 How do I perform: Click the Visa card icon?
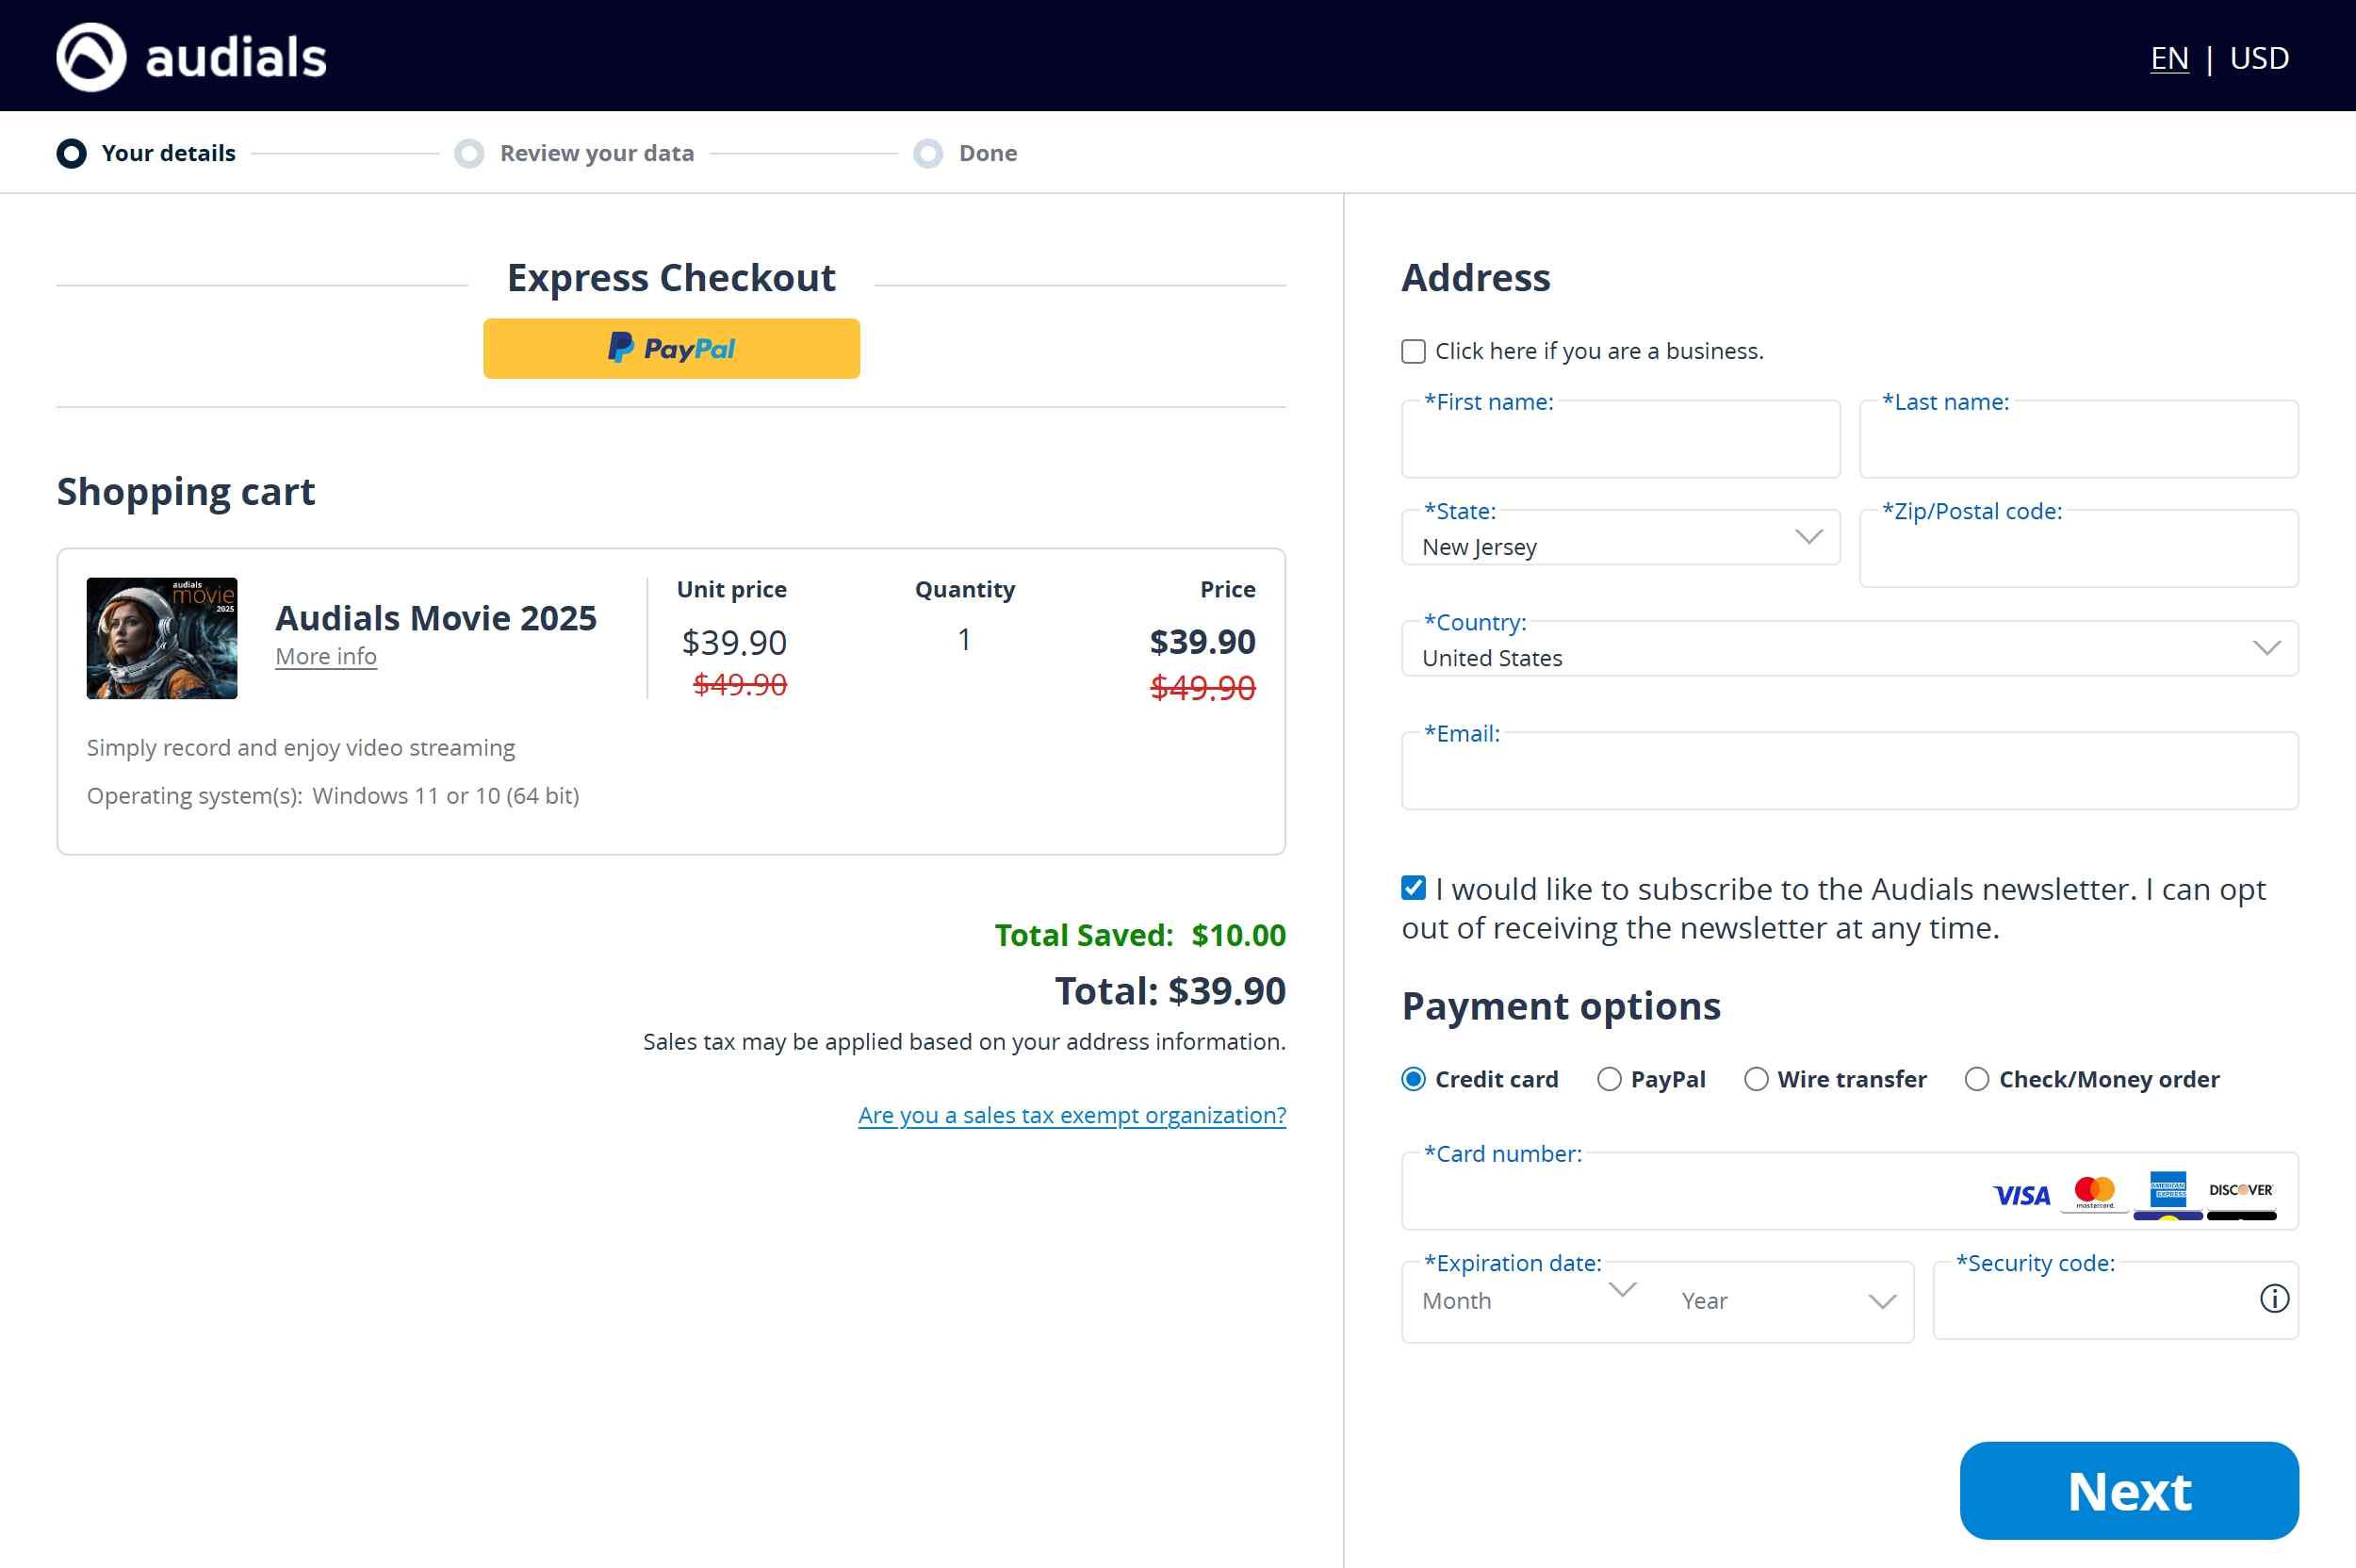(2021, 1195)
